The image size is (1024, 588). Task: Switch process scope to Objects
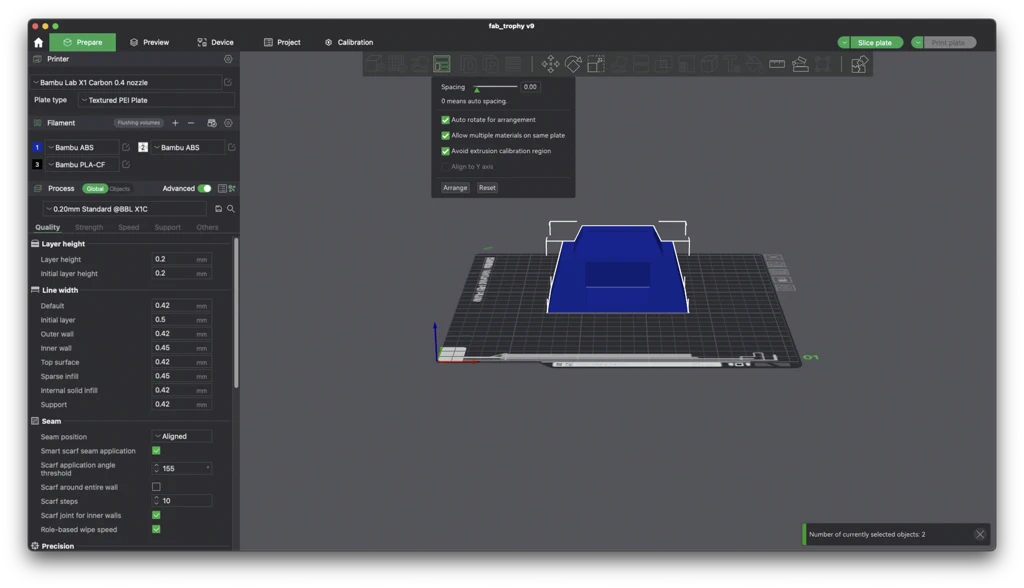120,189
